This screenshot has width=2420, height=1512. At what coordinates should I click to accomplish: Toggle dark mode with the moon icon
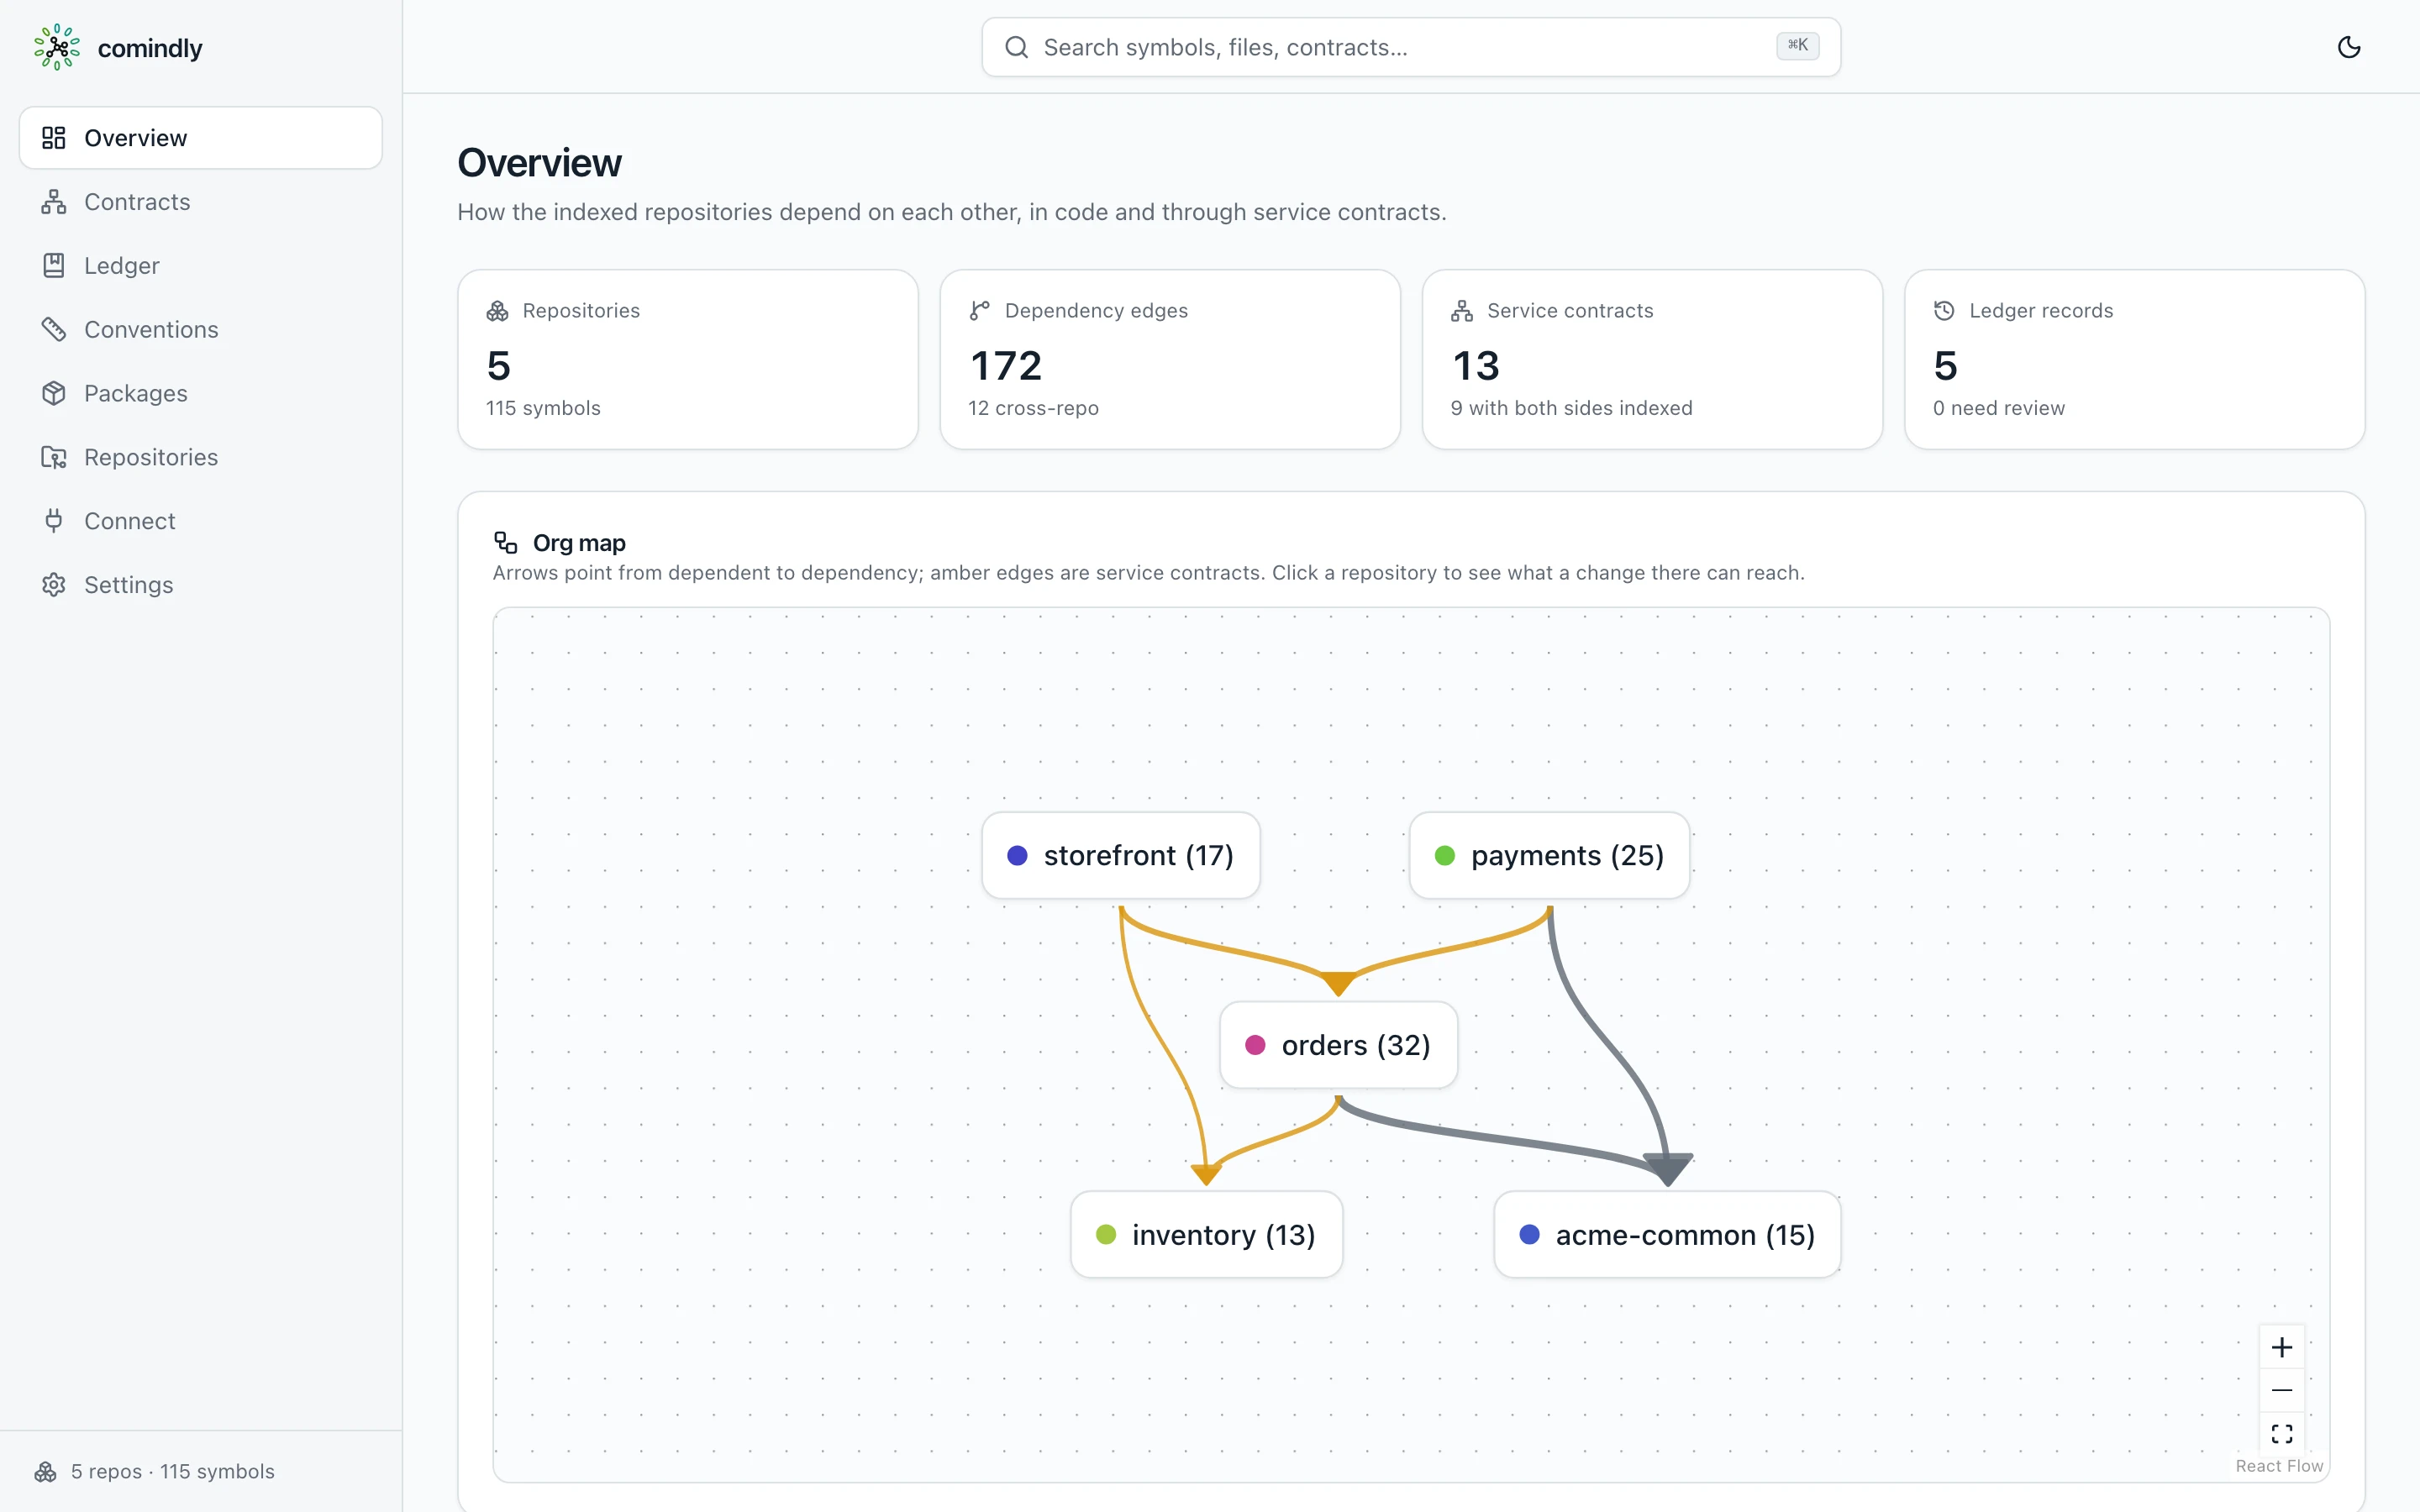(2349, 47)
